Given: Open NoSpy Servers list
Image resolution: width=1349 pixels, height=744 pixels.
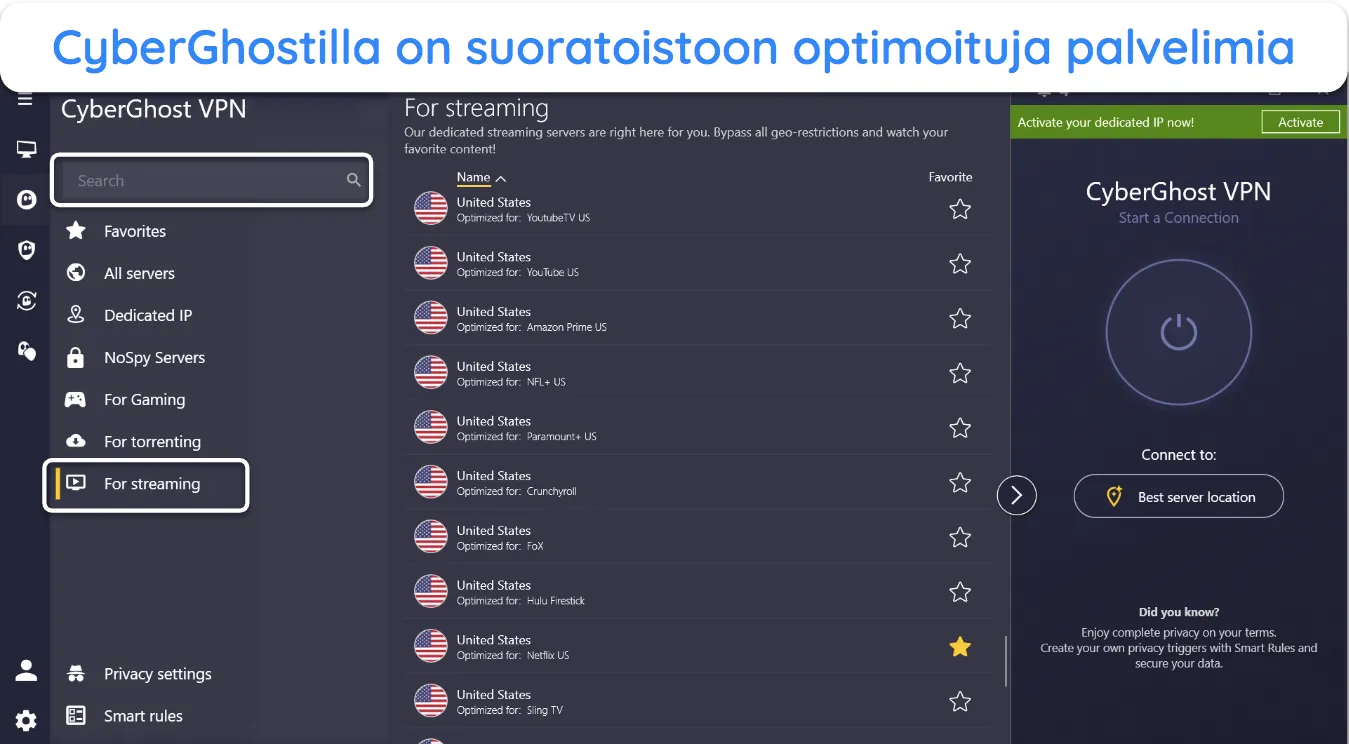Looking at the screenshot, I should [154, 357].
